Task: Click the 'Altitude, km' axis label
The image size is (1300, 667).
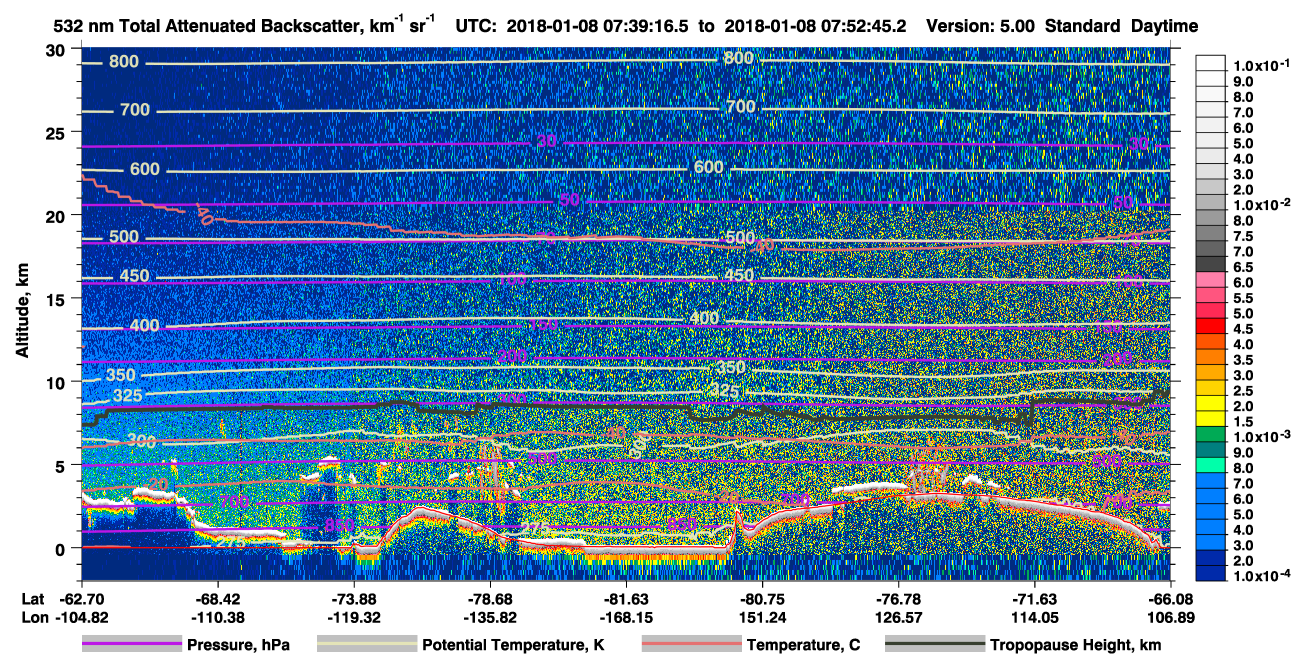Action: 21,313
